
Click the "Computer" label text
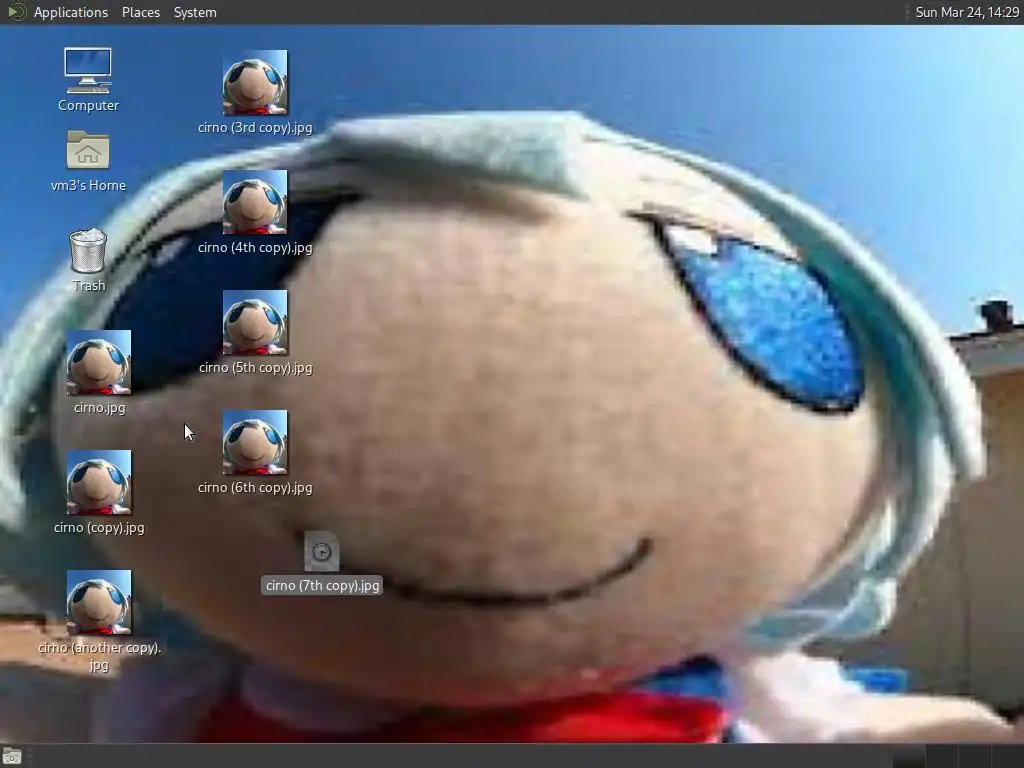88,105
